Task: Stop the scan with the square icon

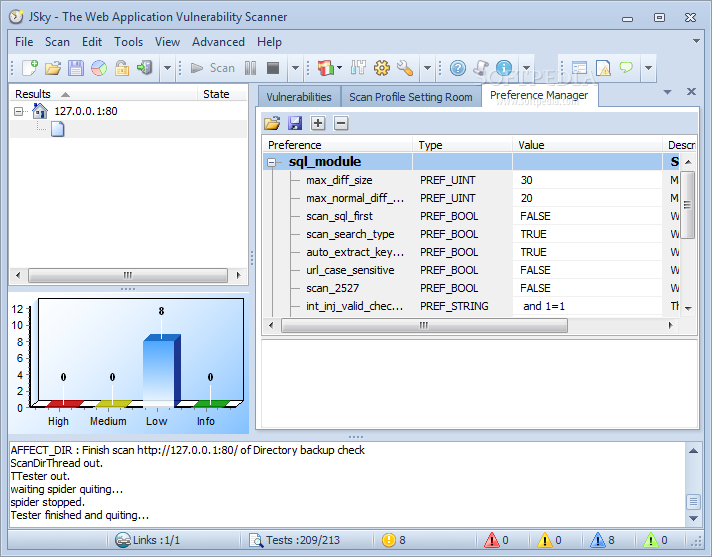Action: click(273, 68)
